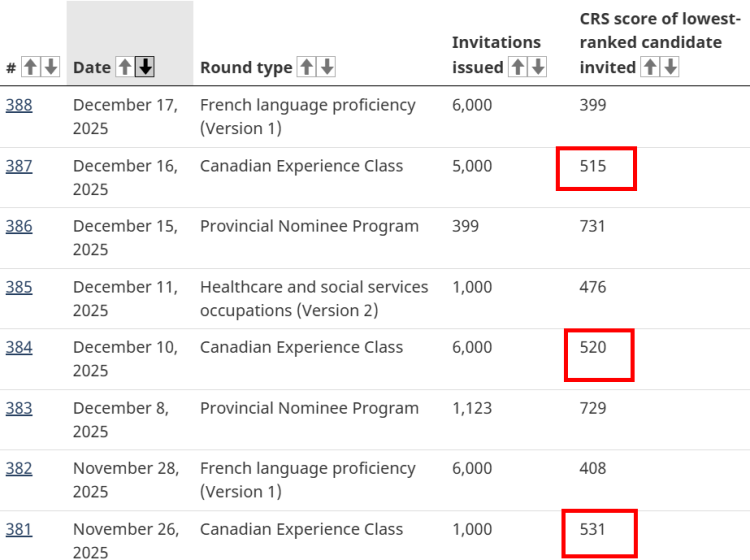Open draw round 382 link
The width and height of the screenshot is (750, 560).
pos(19,468)
